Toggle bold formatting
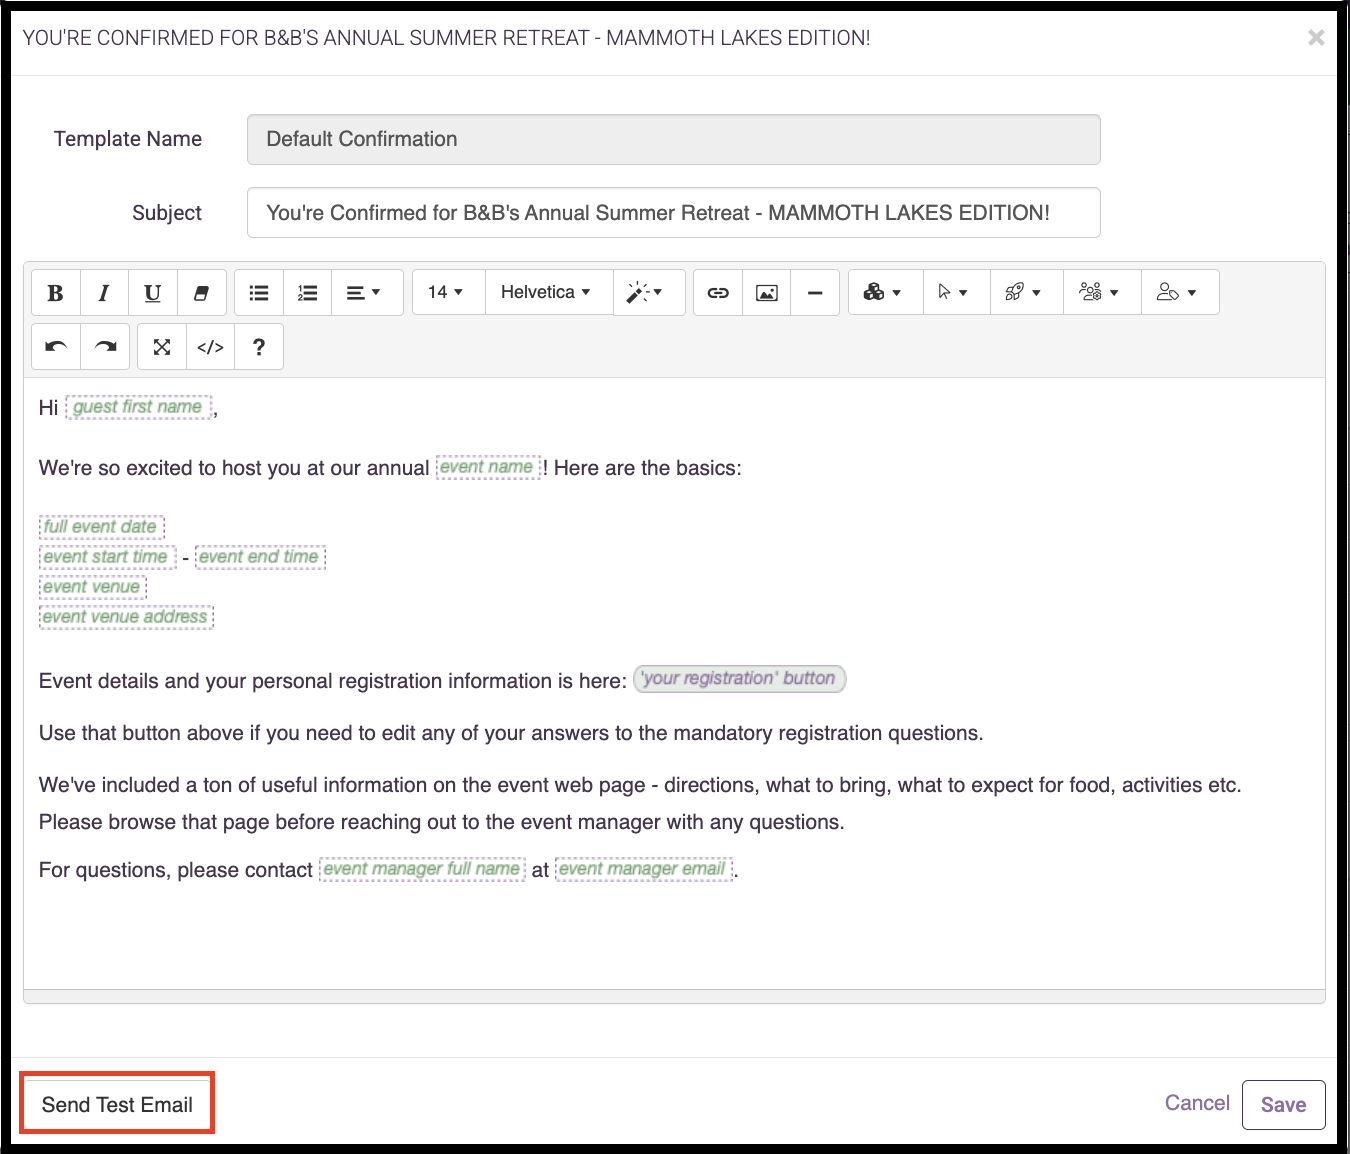 tap(56, 293)
